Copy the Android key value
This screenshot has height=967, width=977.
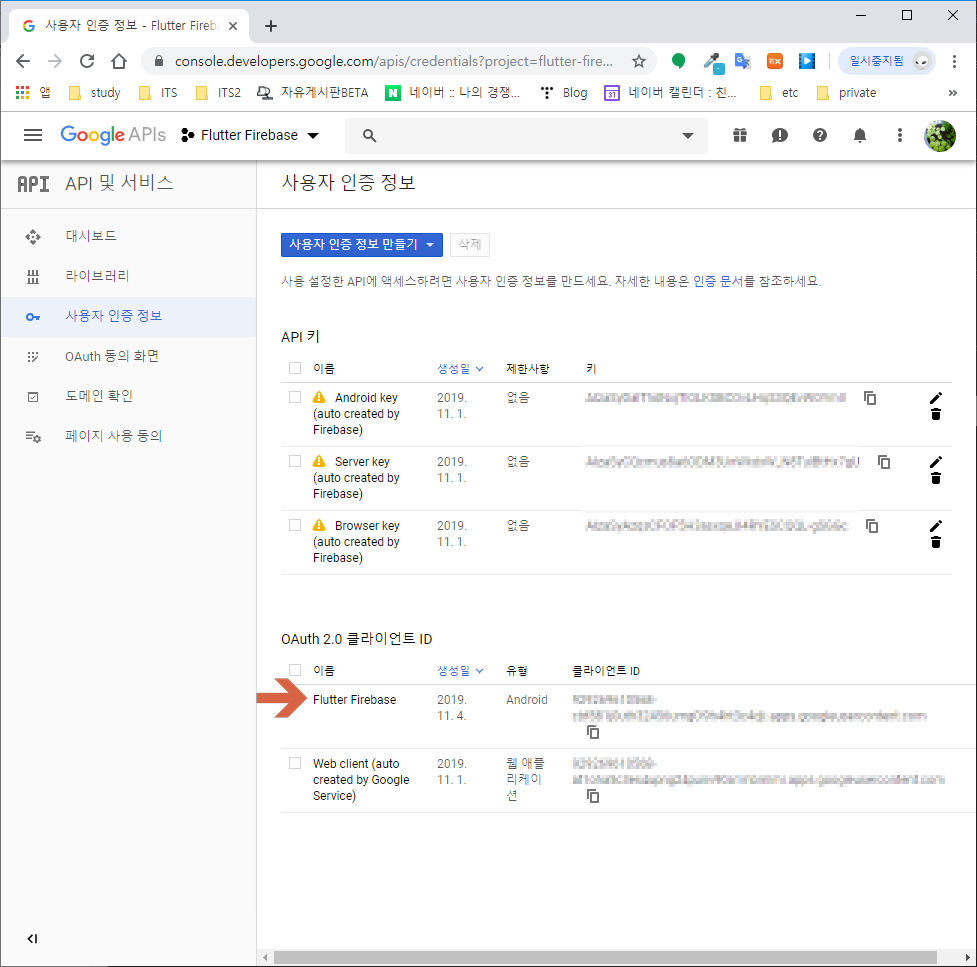pyautogui.click(x=870, y=398)
